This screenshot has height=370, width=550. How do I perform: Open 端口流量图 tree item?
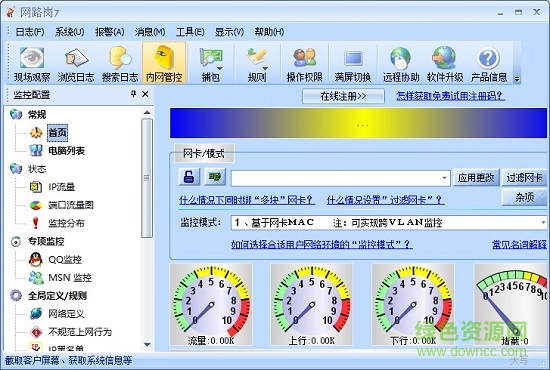click(x=71, y=205)
